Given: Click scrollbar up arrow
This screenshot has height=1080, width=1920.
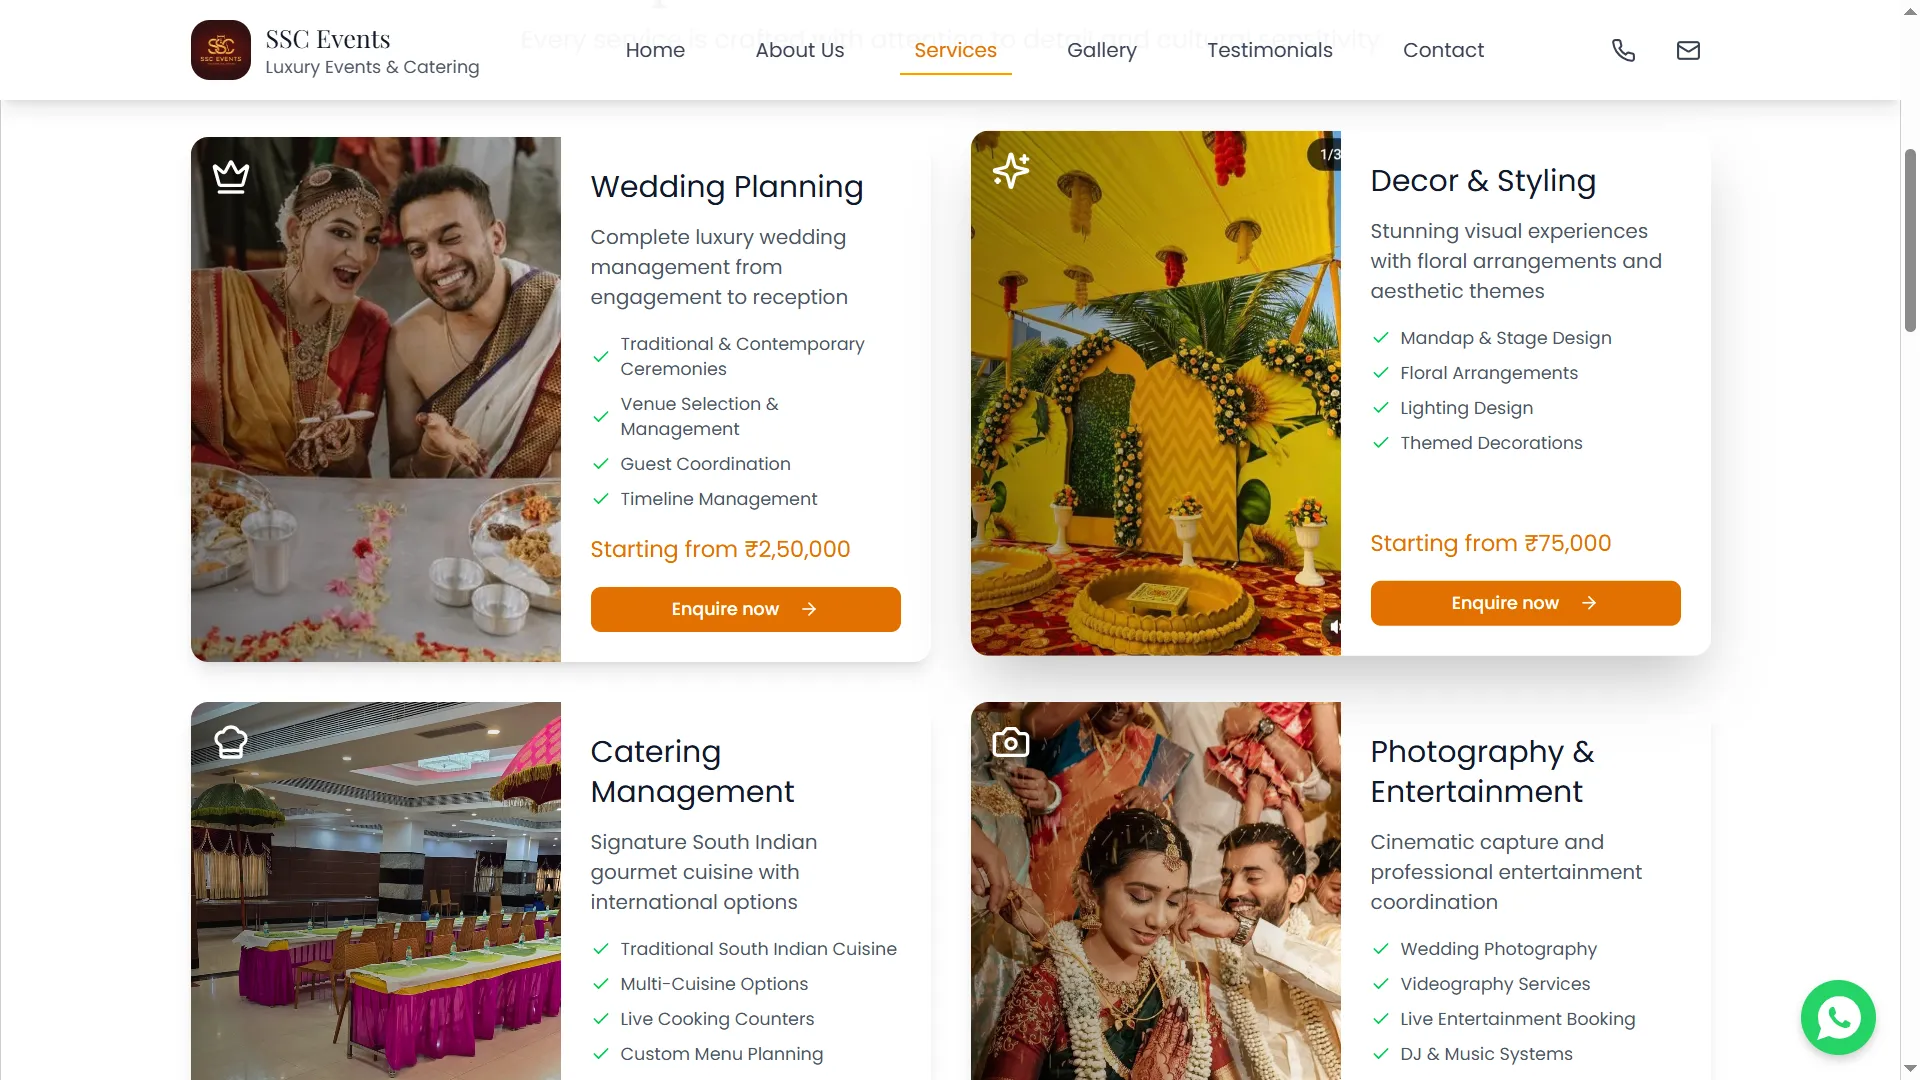Looking at the screenshot, I should pyautogui.click(x=1910, y=10).
